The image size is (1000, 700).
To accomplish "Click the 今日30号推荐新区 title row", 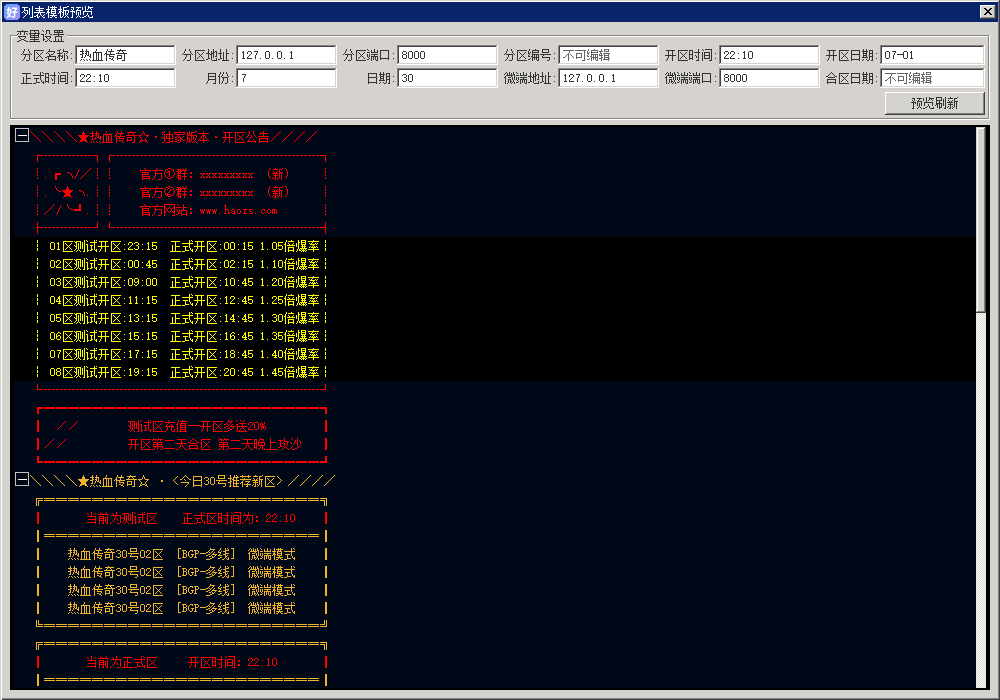I will tap(182, 481).
